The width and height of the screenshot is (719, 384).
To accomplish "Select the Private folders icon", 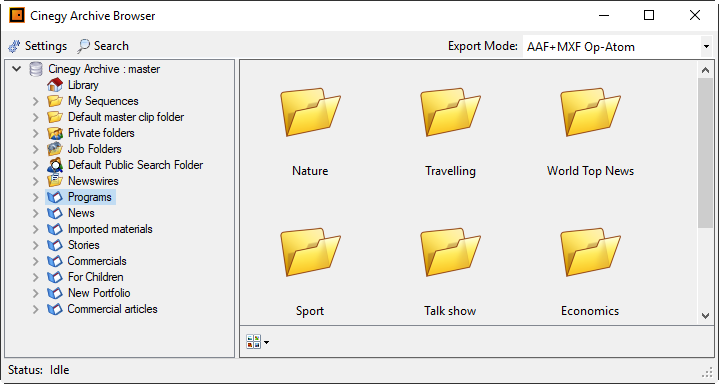I will 55,133.
